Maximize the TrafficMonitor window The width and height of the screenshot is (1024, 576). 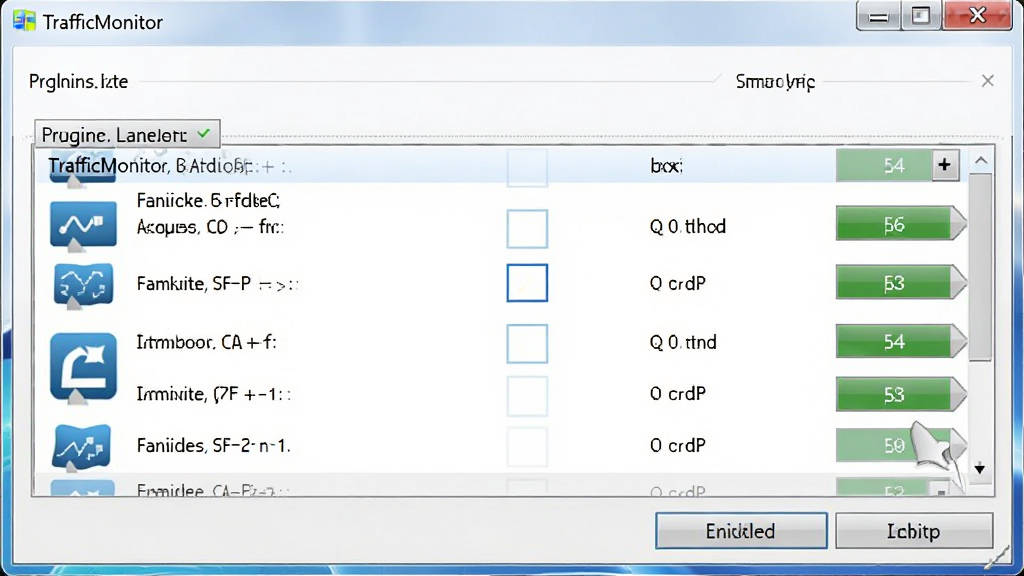(x=921, y=16)
